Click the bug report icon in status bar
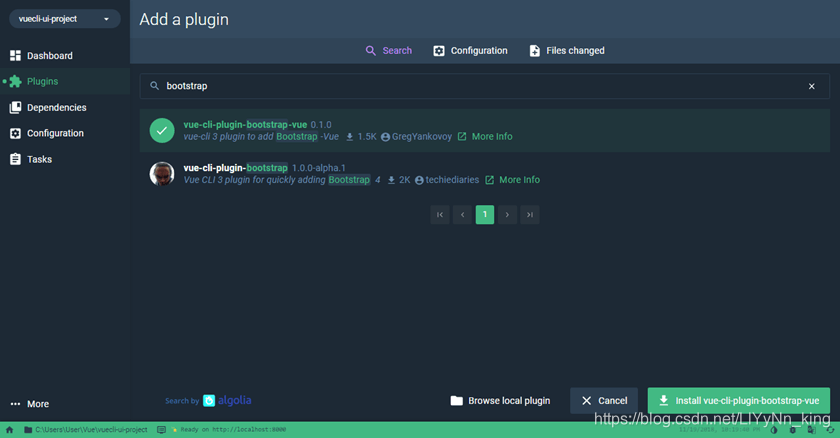840x438 pixels. 793,430
